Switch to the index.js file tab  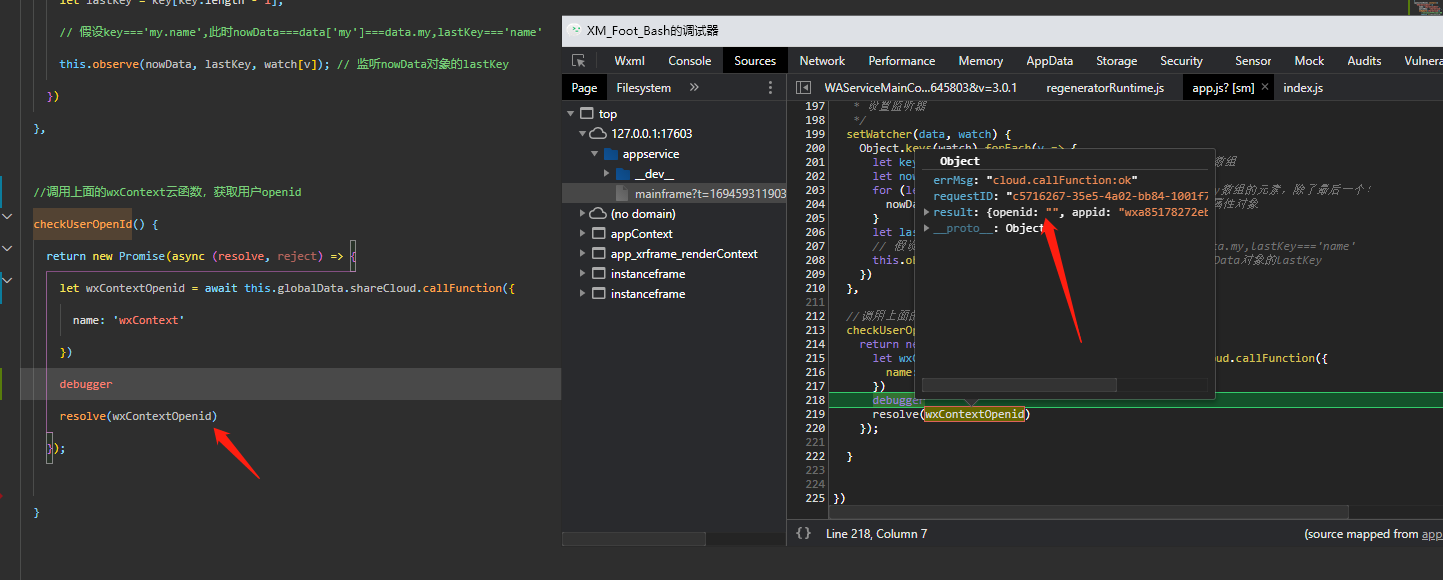(1303, 88)
